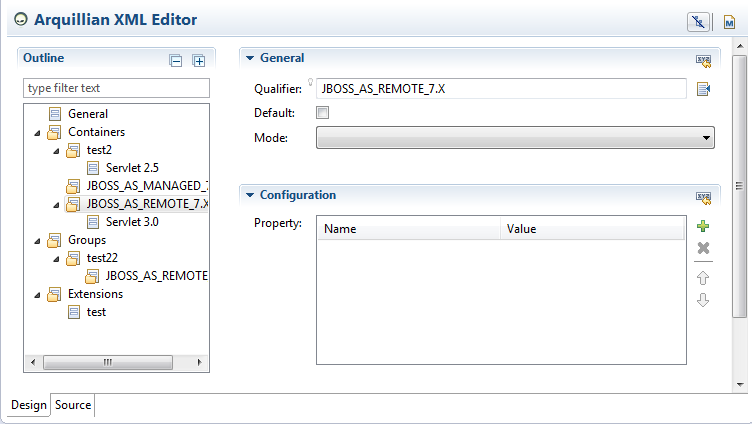Switch to the Source tab
Viewport: 752px width, 424px height.
click(73, 405)
